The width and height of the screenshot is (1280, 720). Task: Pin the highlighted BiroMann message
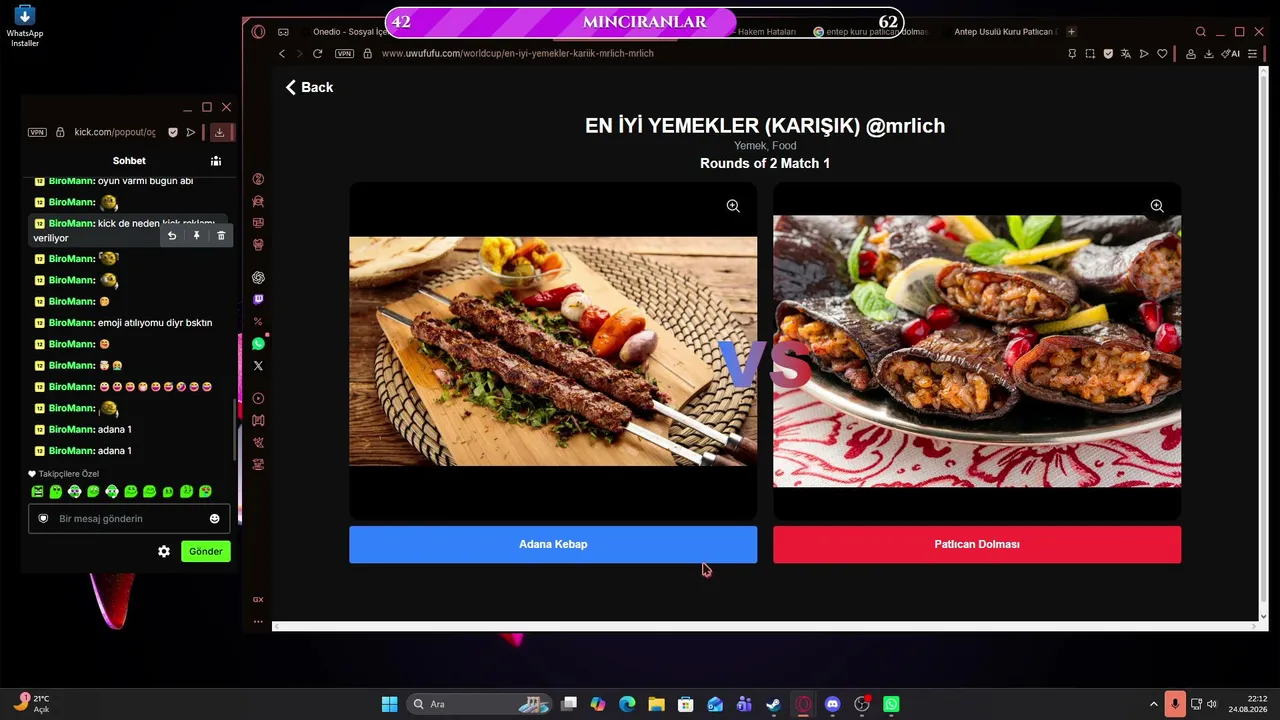(196, 236)
